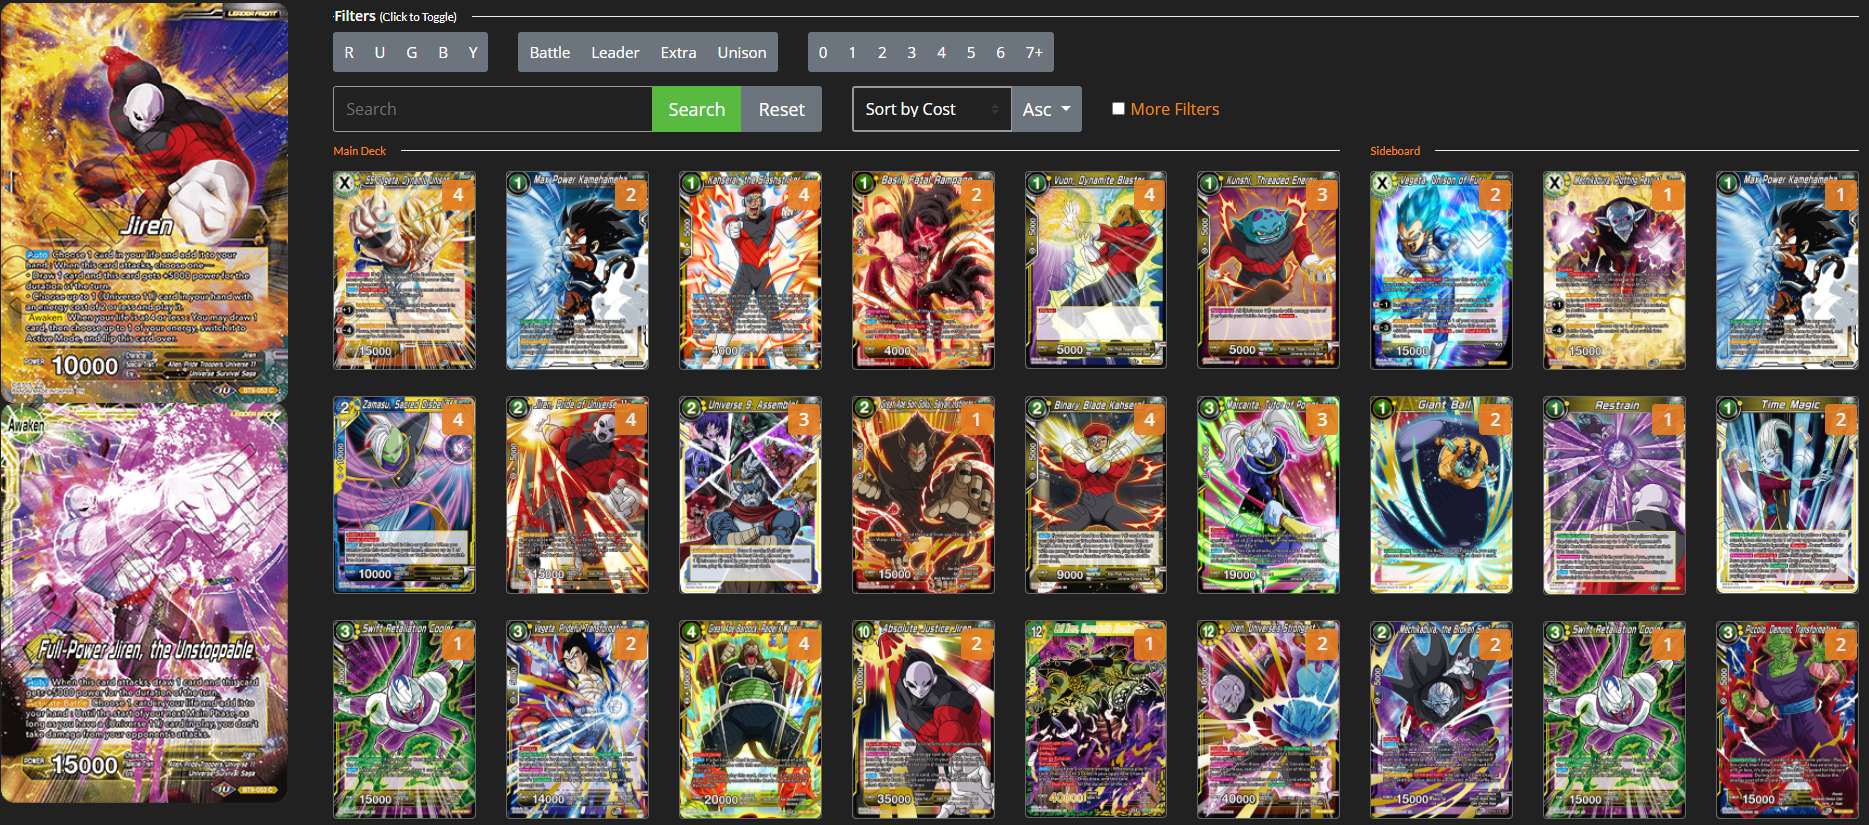Select the Vegeta, Prideful Transformation card

(x=577, y=720)
